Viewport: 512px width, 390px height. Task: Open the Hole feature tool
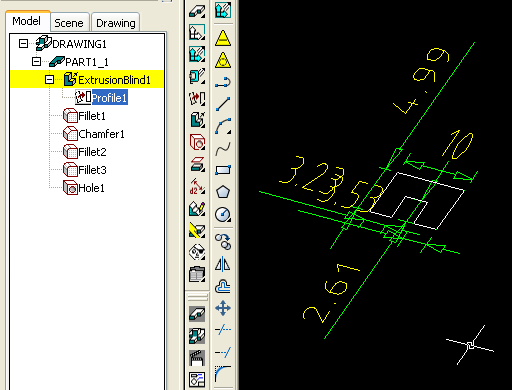197,142
